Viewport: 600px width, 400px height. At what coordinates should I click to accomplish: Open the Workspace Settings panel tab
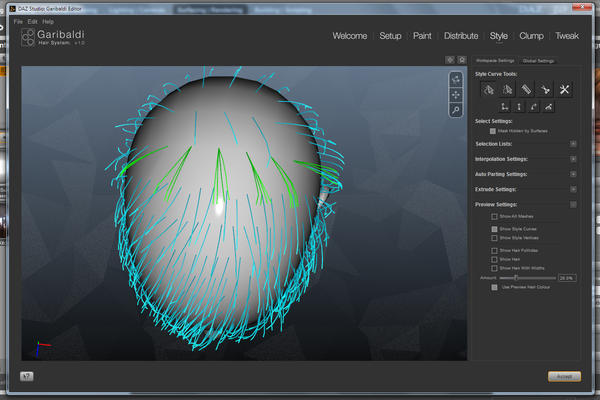coord(495,60)
